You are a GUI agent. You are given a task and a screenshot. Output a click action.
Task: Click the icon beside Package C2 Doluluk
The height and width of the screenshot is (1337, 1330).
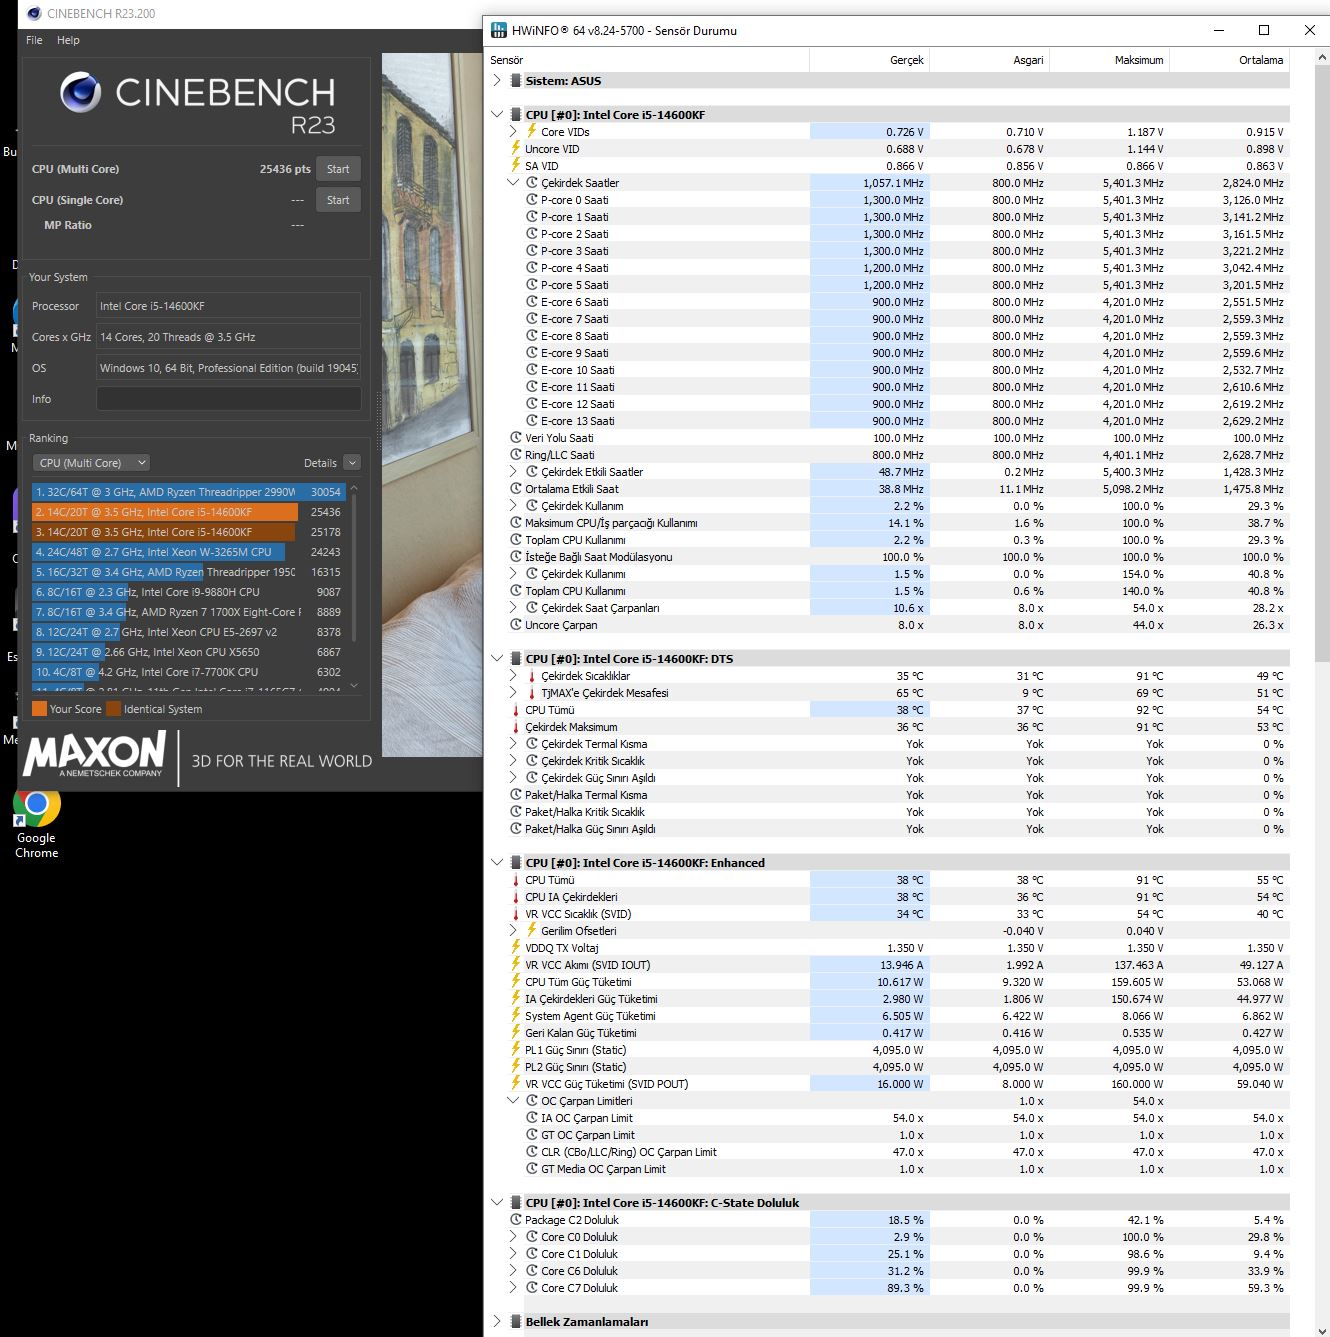(516, 1219)
